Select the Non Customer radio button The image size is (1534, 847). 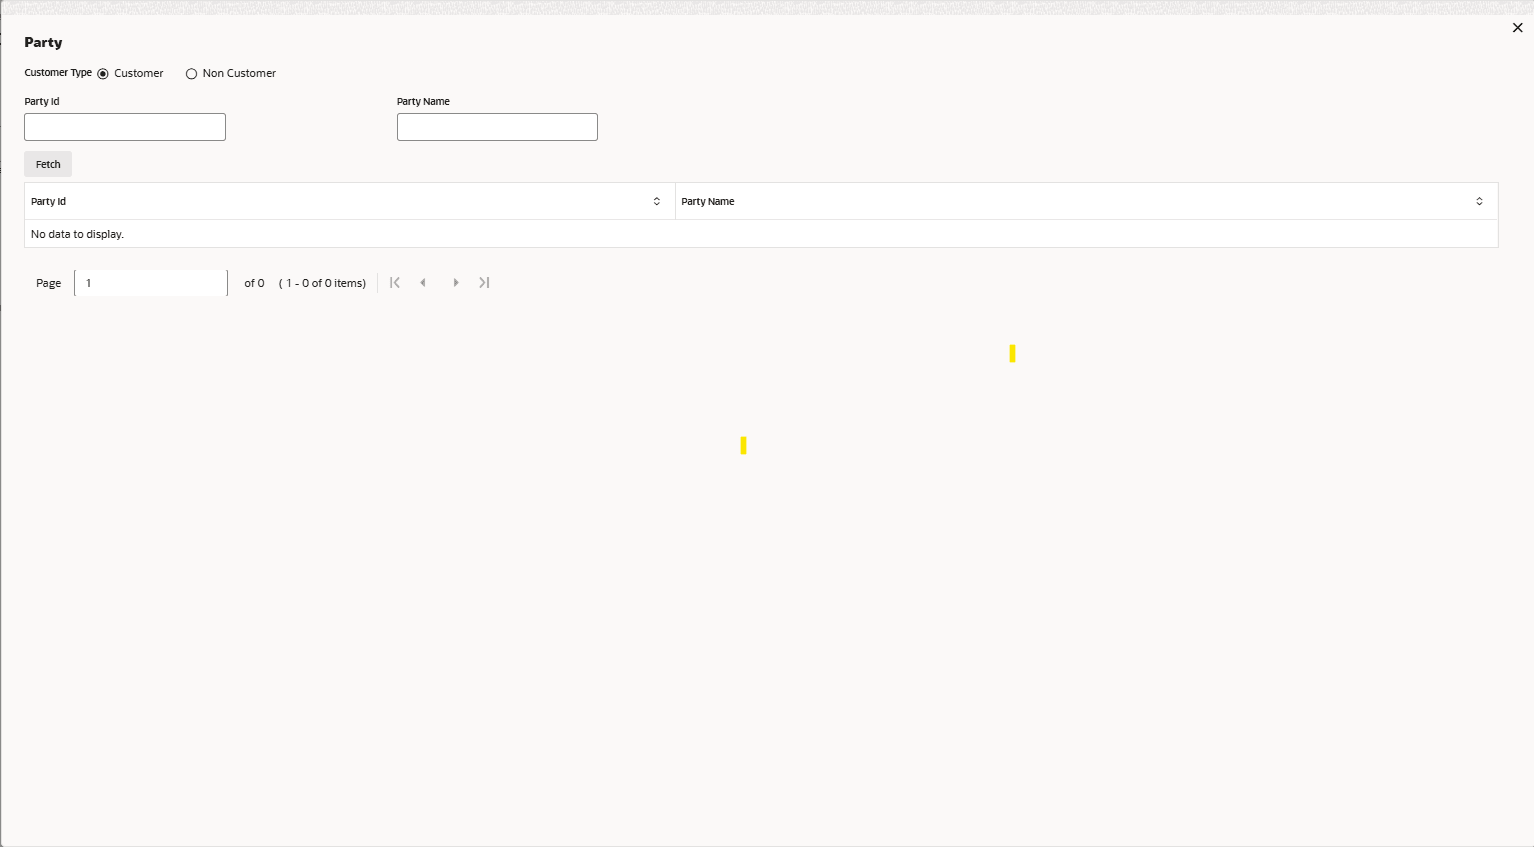[x=191, y=74]
